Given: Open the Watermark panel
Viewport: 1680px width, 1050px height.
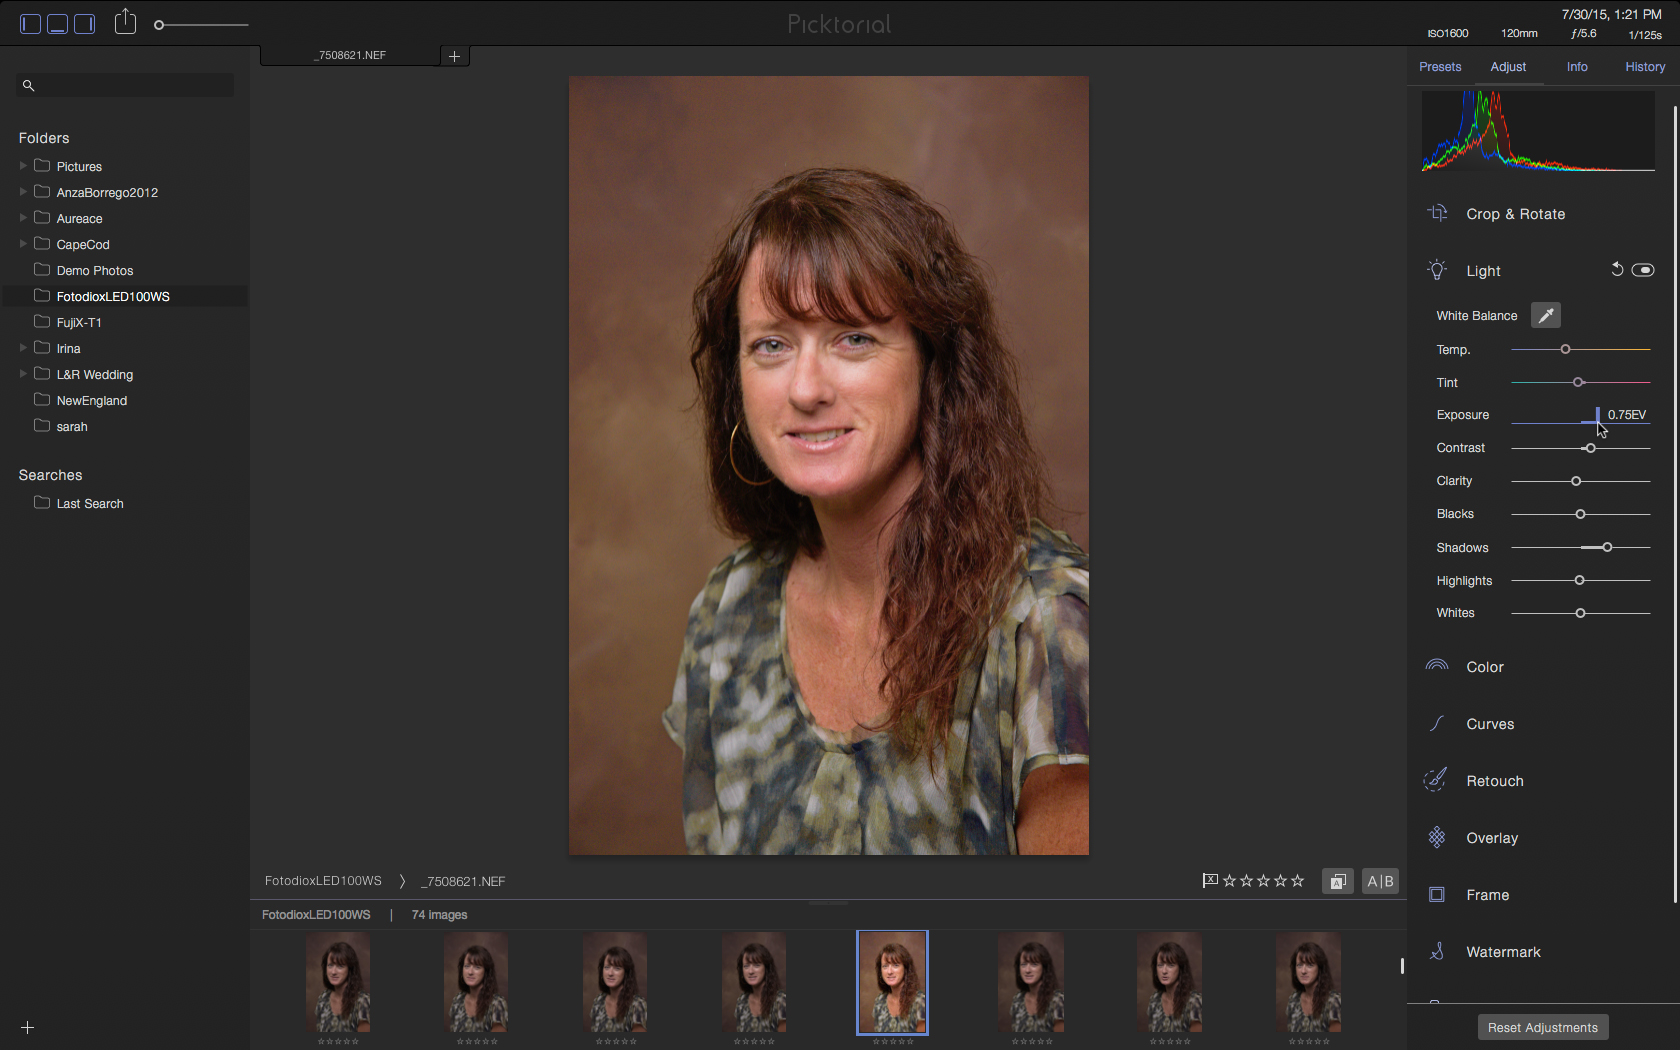Looking at the screenshot, I should (1502, 952).
